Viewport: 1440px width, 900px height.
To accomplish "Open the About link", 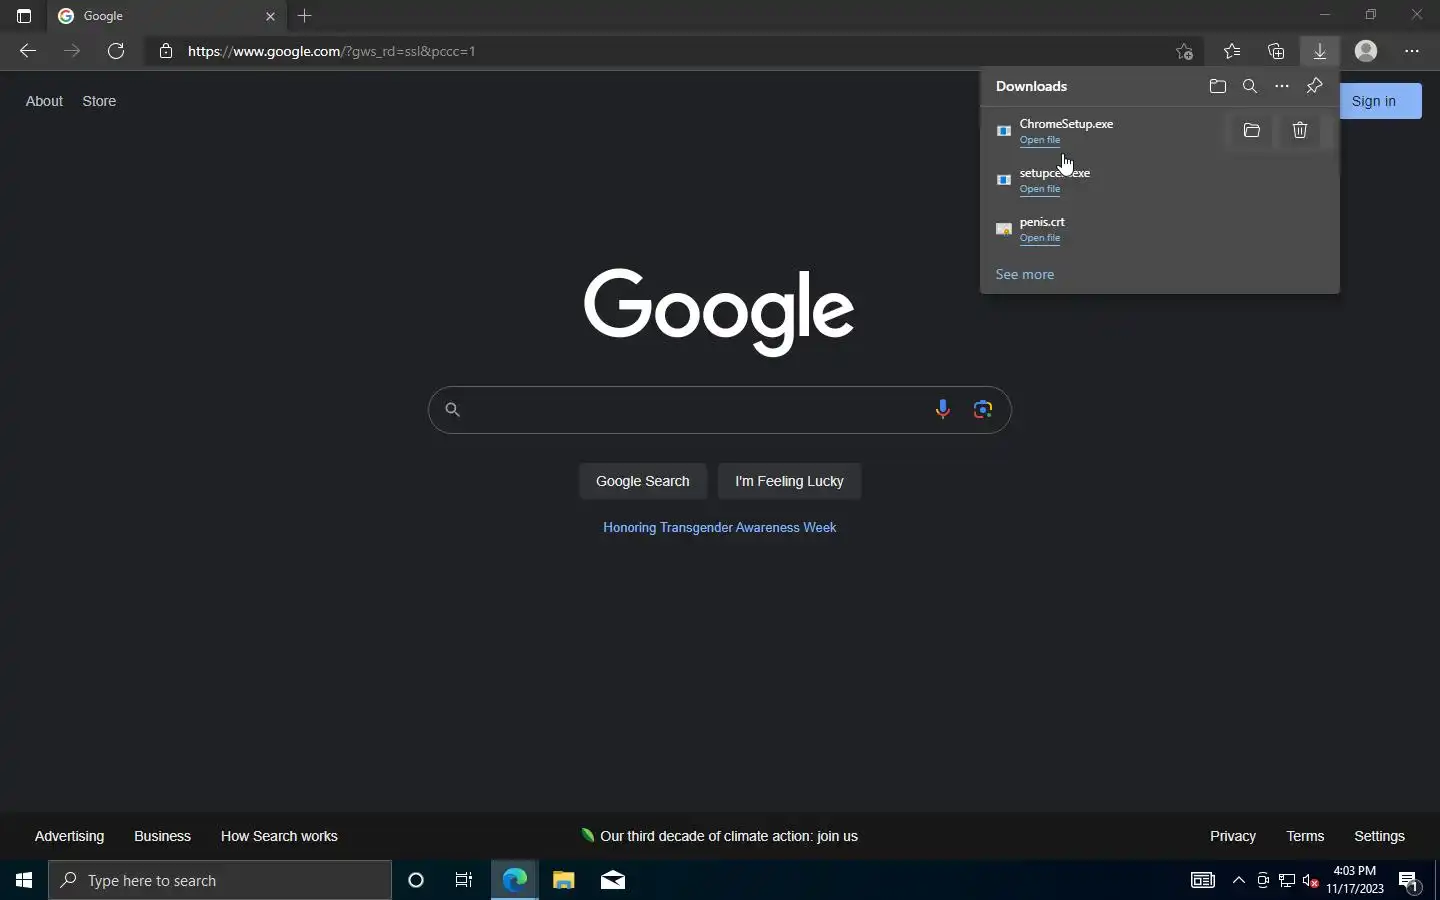I will [x=44, y=101].
